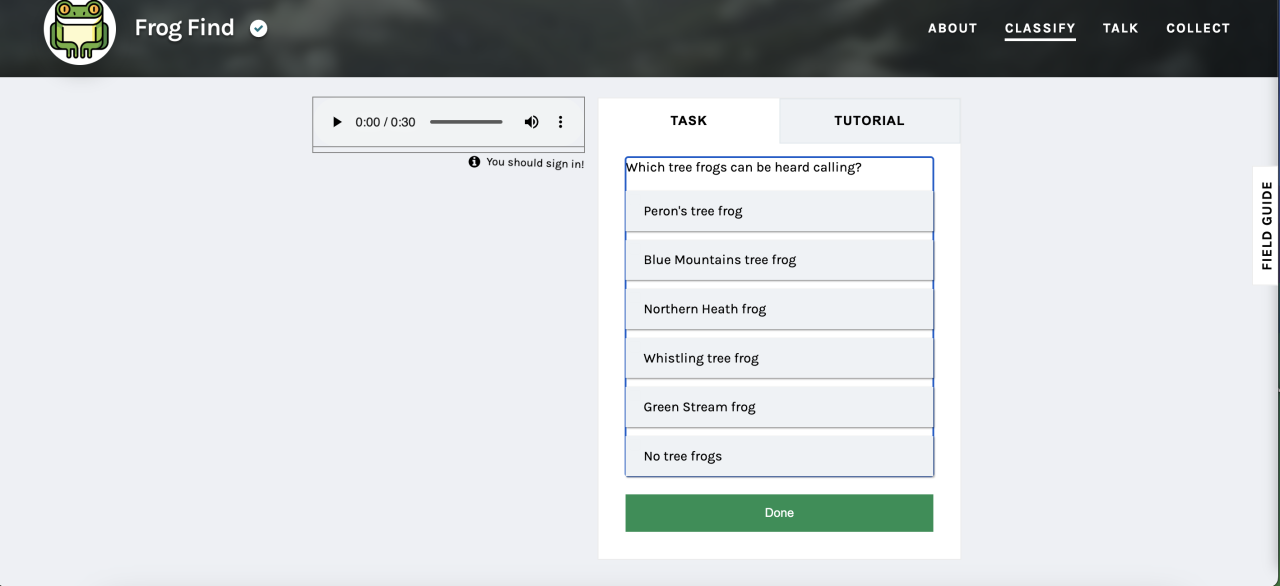
Task: Select No tree frogs option
Action: point(779,456)
